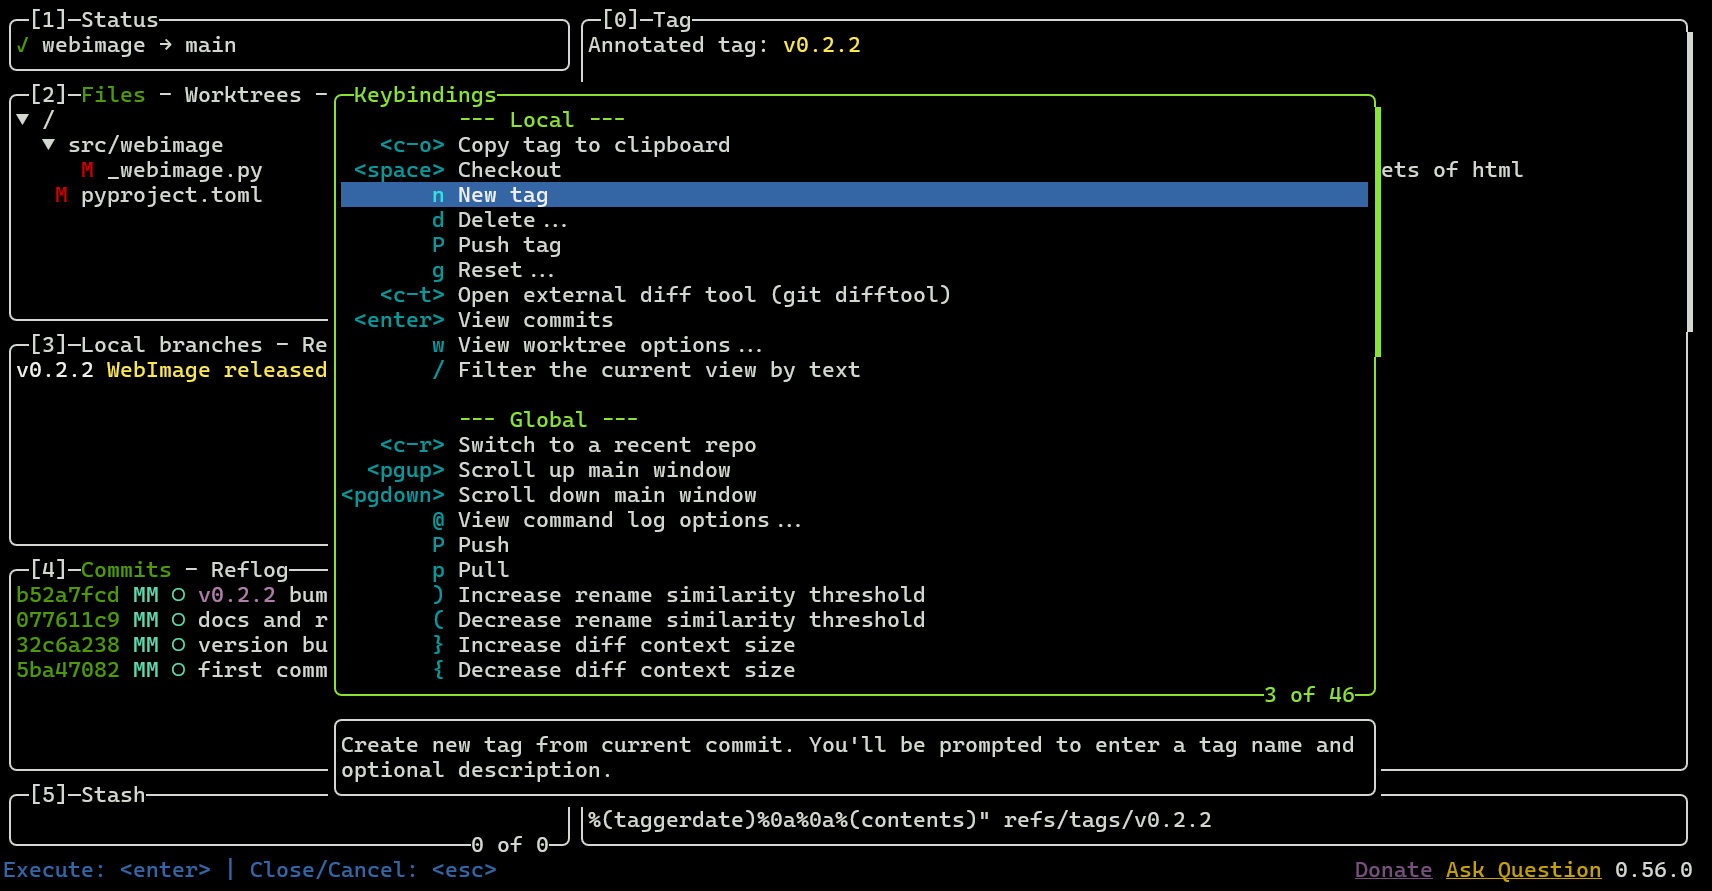
Task: Click the yellow v0.2.2 annotated tag value
Action: [x=822, y=45]
